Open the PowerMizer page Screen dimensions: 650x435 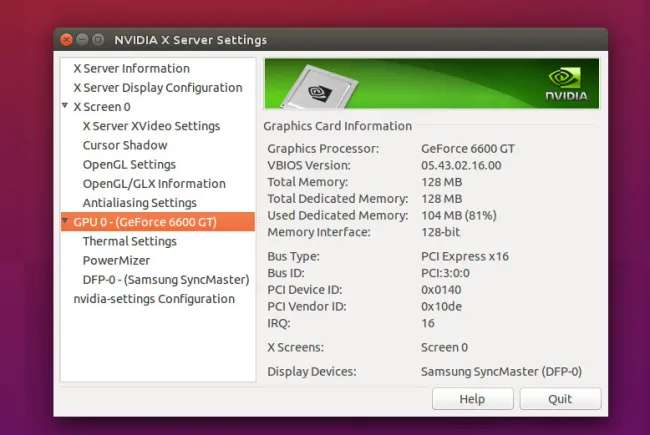[x=116, y=260]
